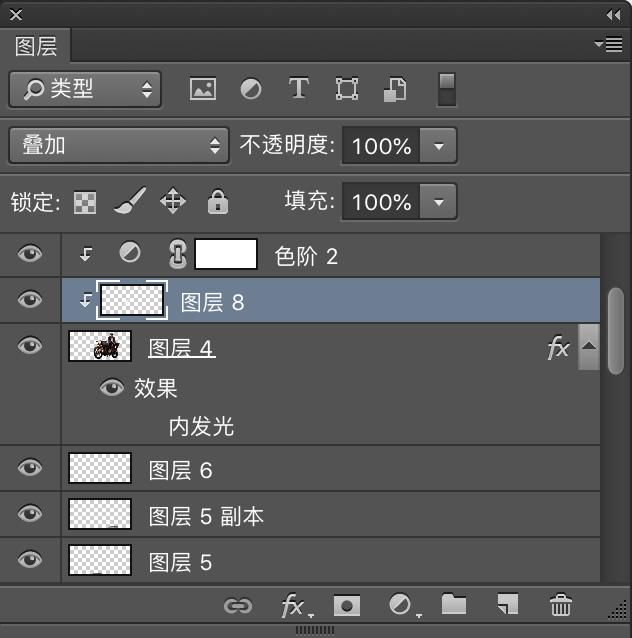Screen dimensions: 632x638
Task: Hide the 图层 5 副本 layer
Action: (30, 513)
